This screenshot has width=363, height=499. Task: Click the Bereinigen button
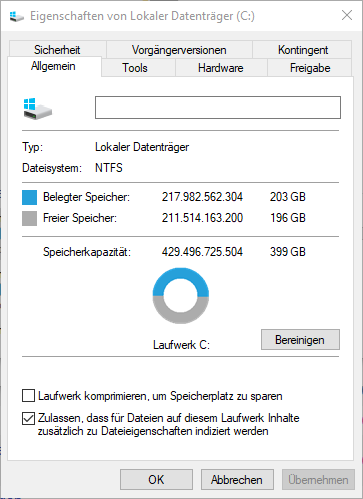click(300, 340)
